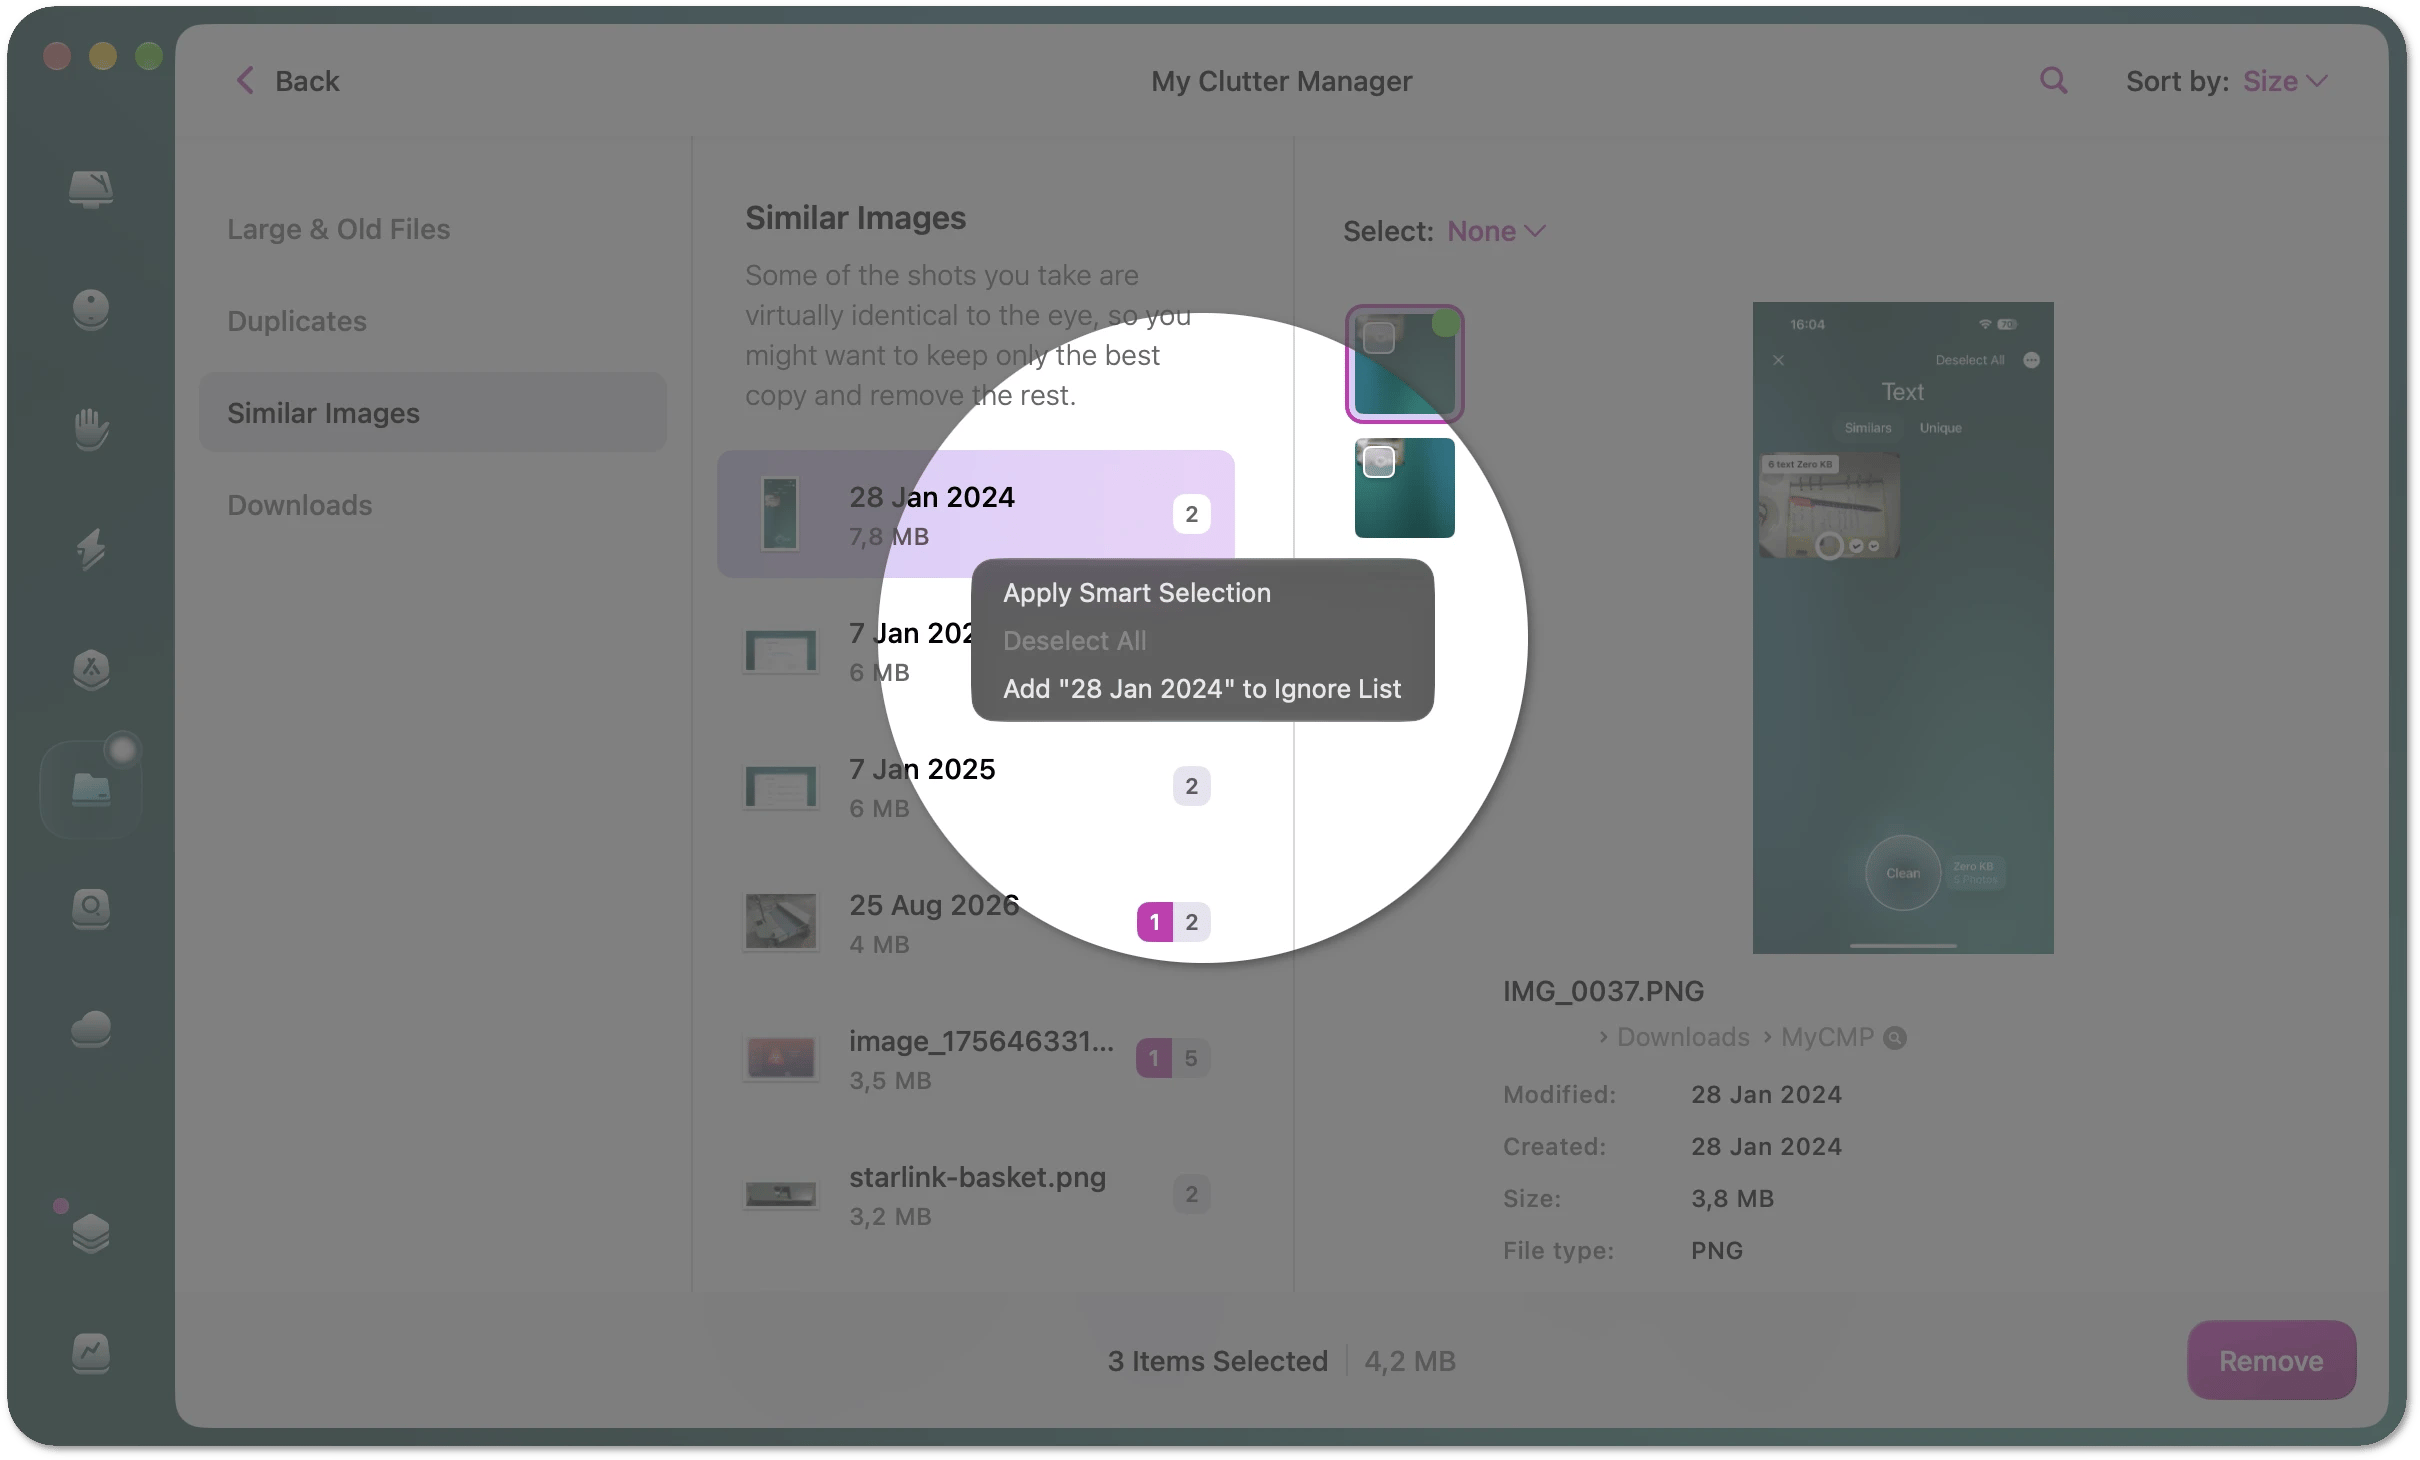Image resolution: width=2420 pixels, height=1460 pixels.
Task: Open My Clutter folder icon in sidebar
Action: click(x=91, y=789)
